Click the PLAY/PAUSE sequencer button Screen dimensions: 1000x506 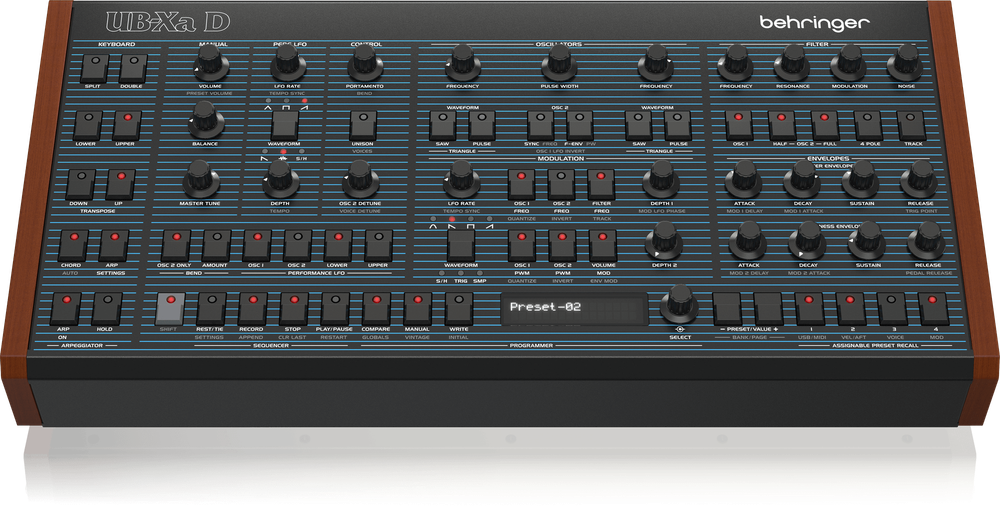pyautogui.click(x=335, y=308)
